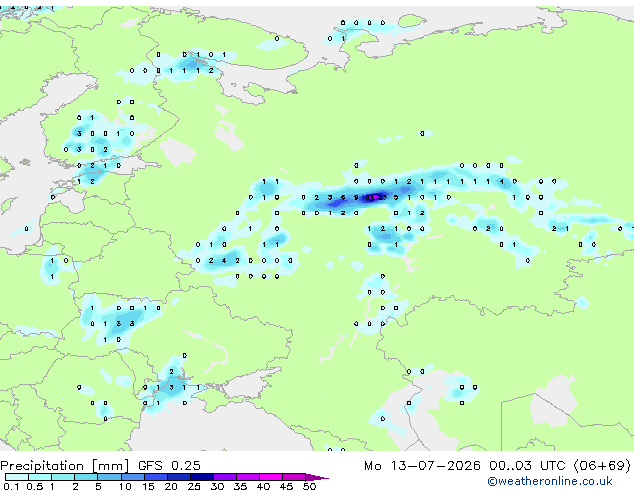This screenshot has height=490, width=634.
Task: Select the 30-35 mm purple legend box
Action: [x=225, y=477]
